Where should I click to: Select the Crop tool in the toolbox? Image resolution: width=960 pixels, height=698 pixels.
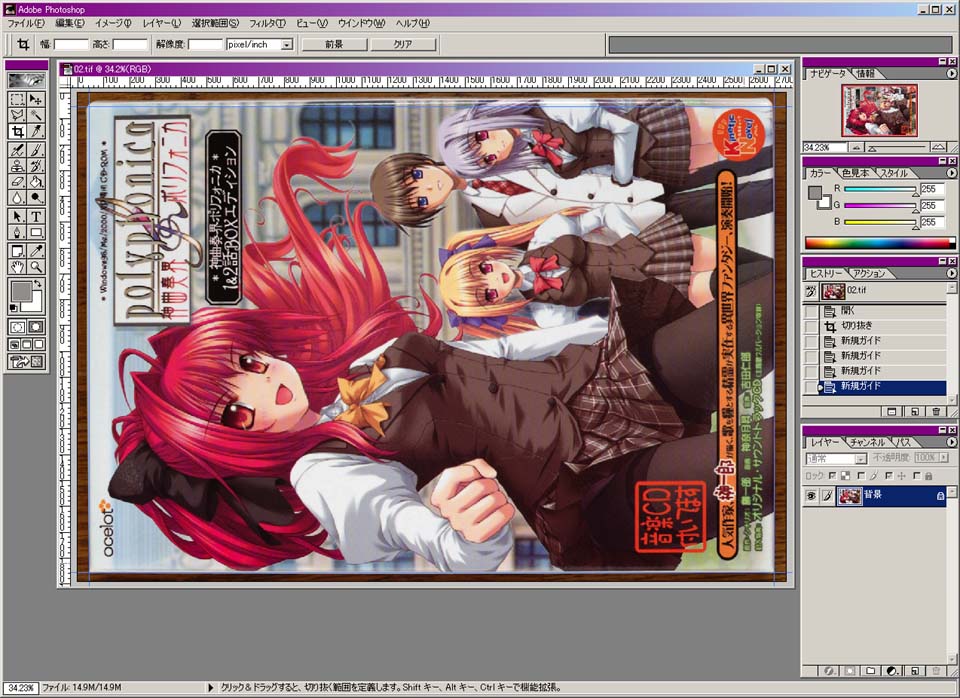coord(17,131)
